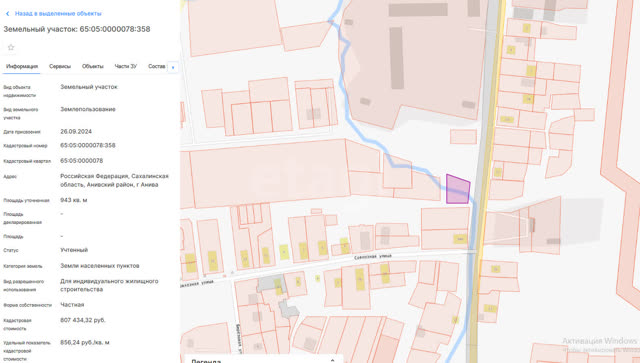
Task: Switch to the Сервисы tab
Action: [x=60, y=66]
